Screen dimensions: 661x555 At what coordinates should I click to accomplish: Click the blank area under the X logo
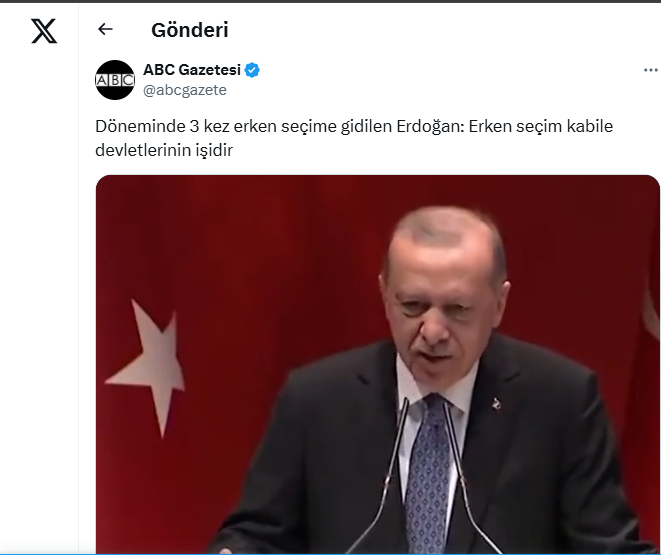(39, 295)
